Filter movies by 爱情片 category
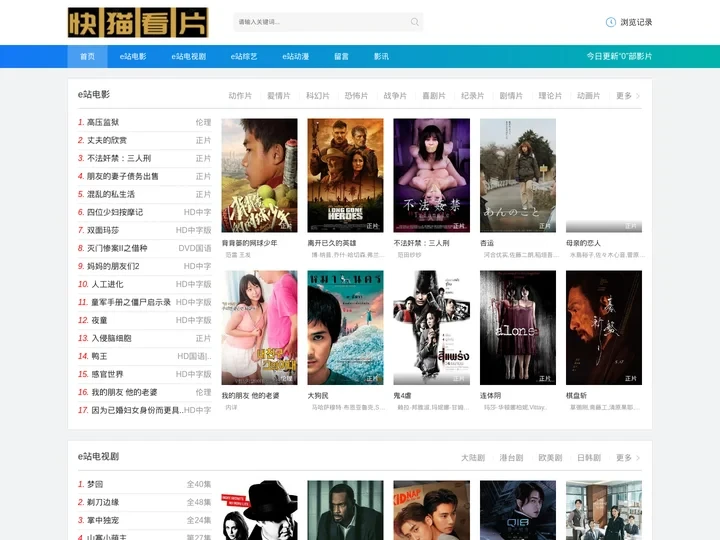 [279, 96]
